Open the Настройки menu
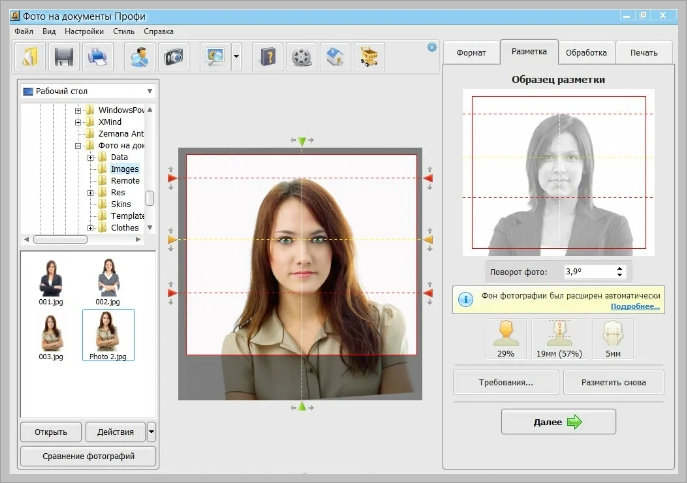Image resolution: width=687 pixels, height=483 pixels. [x=84, y=31]
